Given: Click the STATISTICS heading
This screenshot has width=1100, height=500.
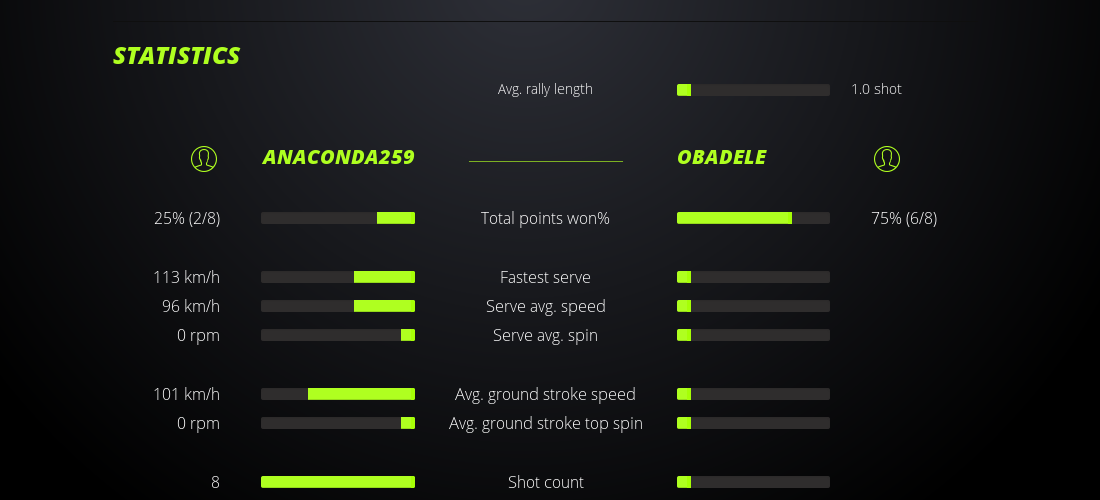Looking at the screenshot, I should click(177, 56).
